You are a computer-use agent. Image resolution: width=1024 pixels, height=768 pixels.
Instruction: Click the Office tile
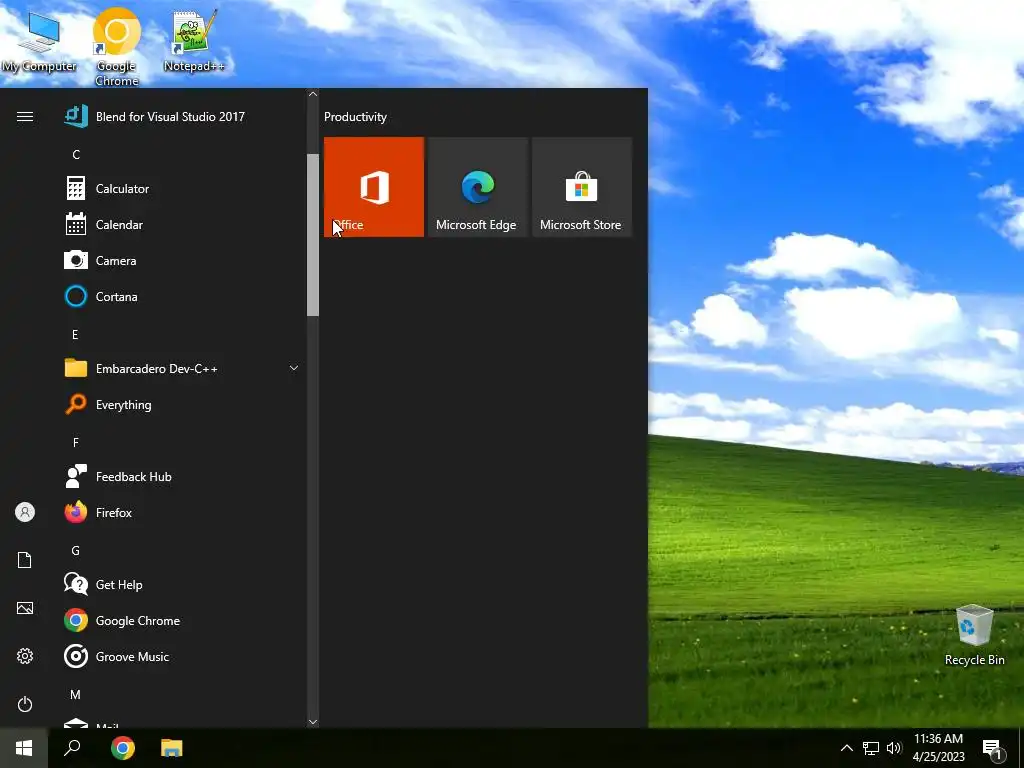tap(374, 187)
